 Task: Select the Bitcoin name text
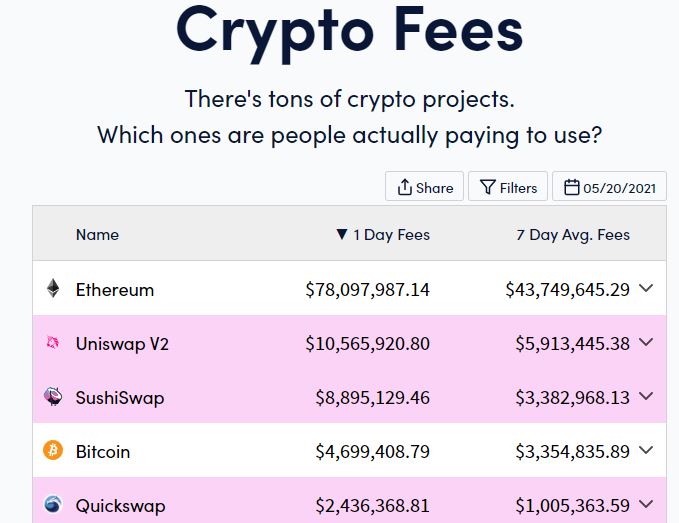pos(103,452)
